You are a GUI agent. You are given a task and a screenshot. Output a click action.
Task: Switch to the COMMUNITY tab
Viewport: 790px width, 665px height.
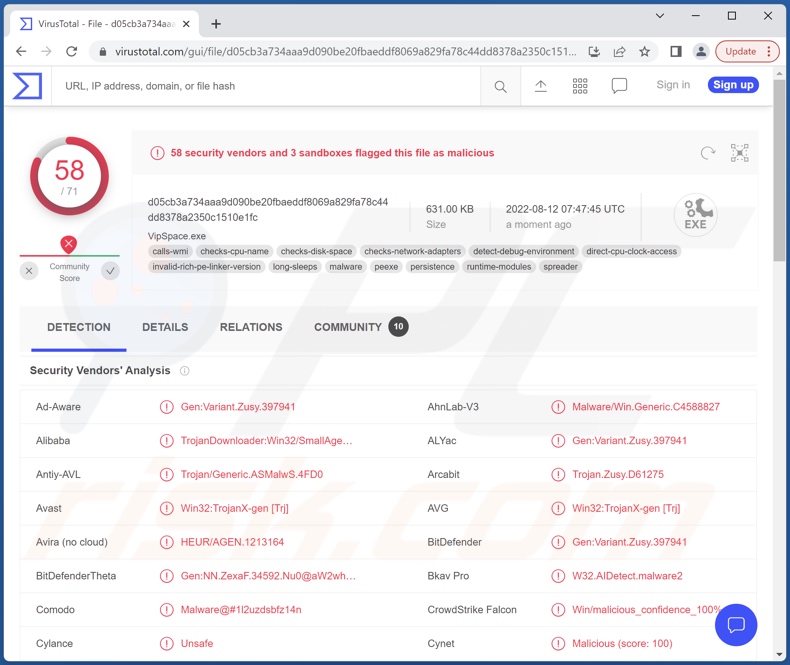(361, 327)
